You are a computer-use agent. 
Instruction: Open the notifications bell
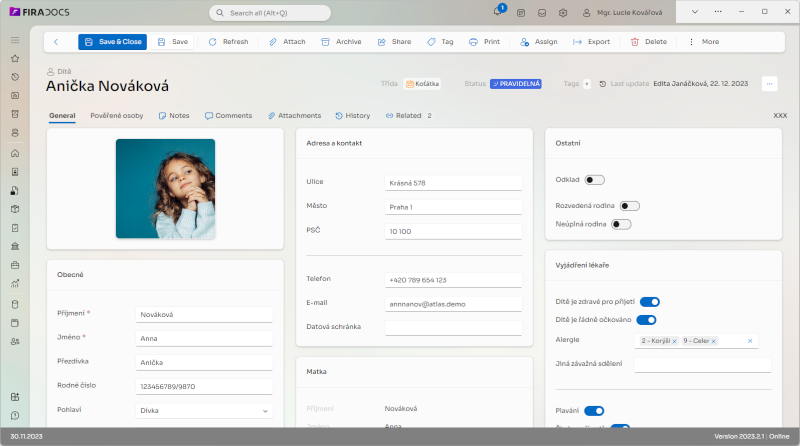point(497,12)
